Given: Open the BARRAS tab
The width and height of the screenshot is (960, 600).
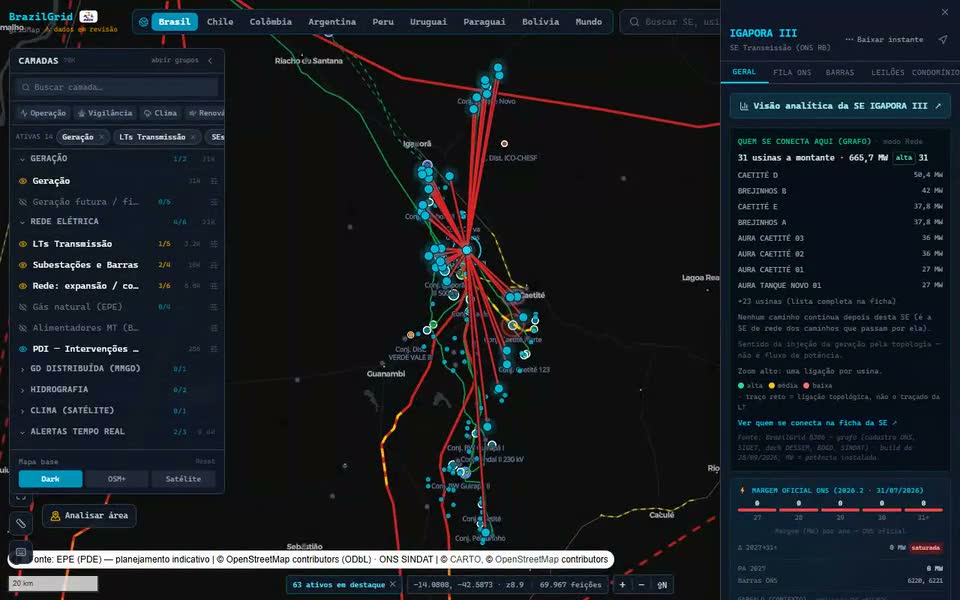Looking at the screenshot, I should [x=839, y=72].
